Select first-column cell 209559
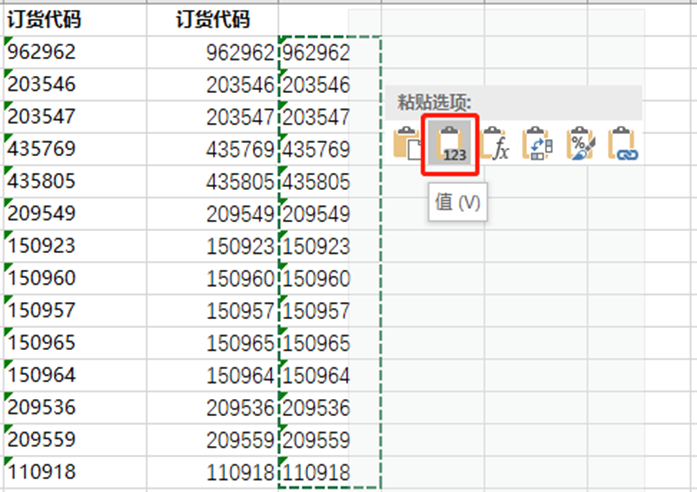Viewport: 697px width, 492px height. pyautogui.click(x=75, y=440)
